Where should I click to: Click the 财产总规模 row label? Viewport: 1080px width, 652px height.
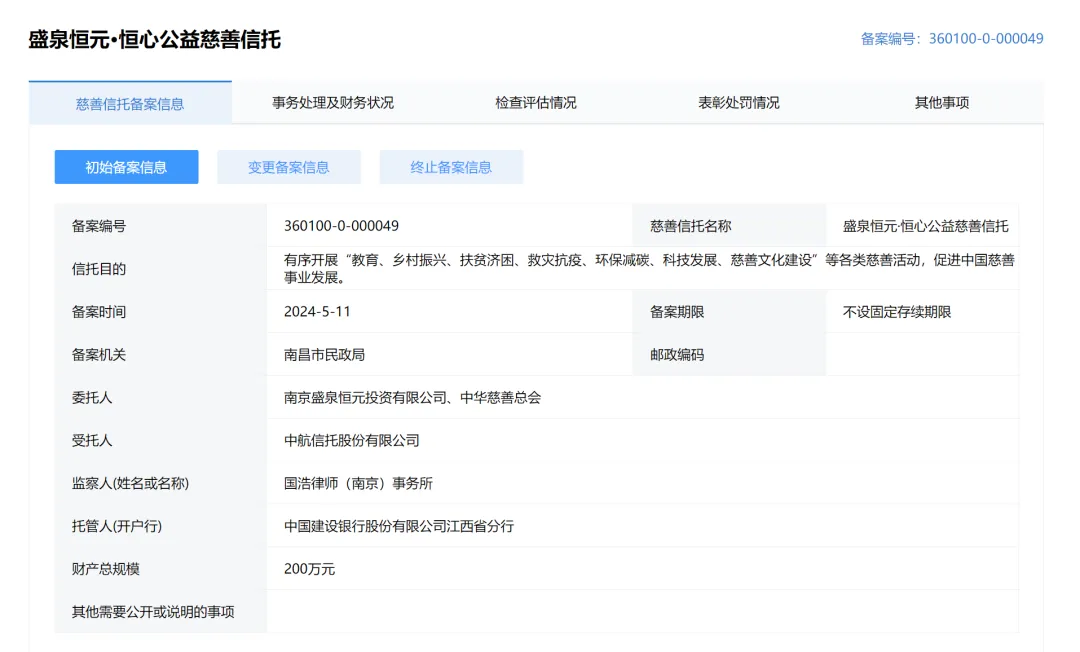pyautogui.click(x=105, y=569)
